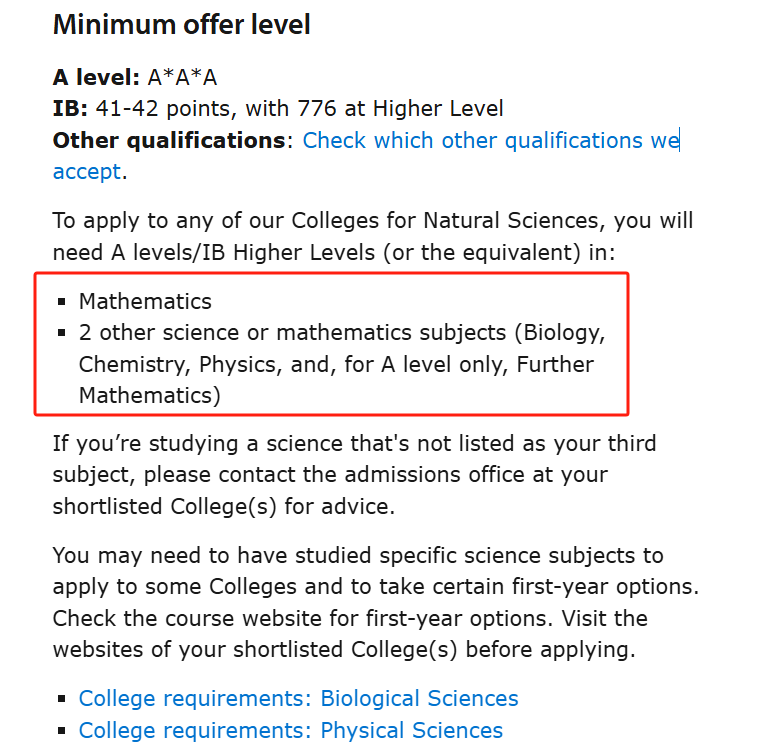Click the A*A*A grade text
Image resolution: width=764 pixels, height=751 pixels.
coord(182,78)
